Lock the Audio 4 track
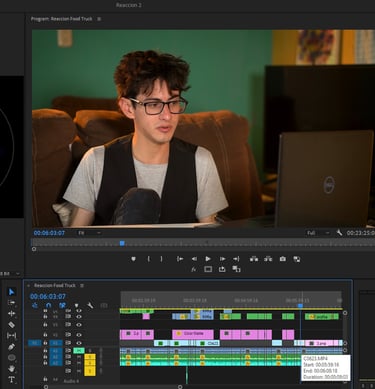Image resolution: width=375 pixels, height=389 pixels. pyautogui.click(x=45, y=380)
